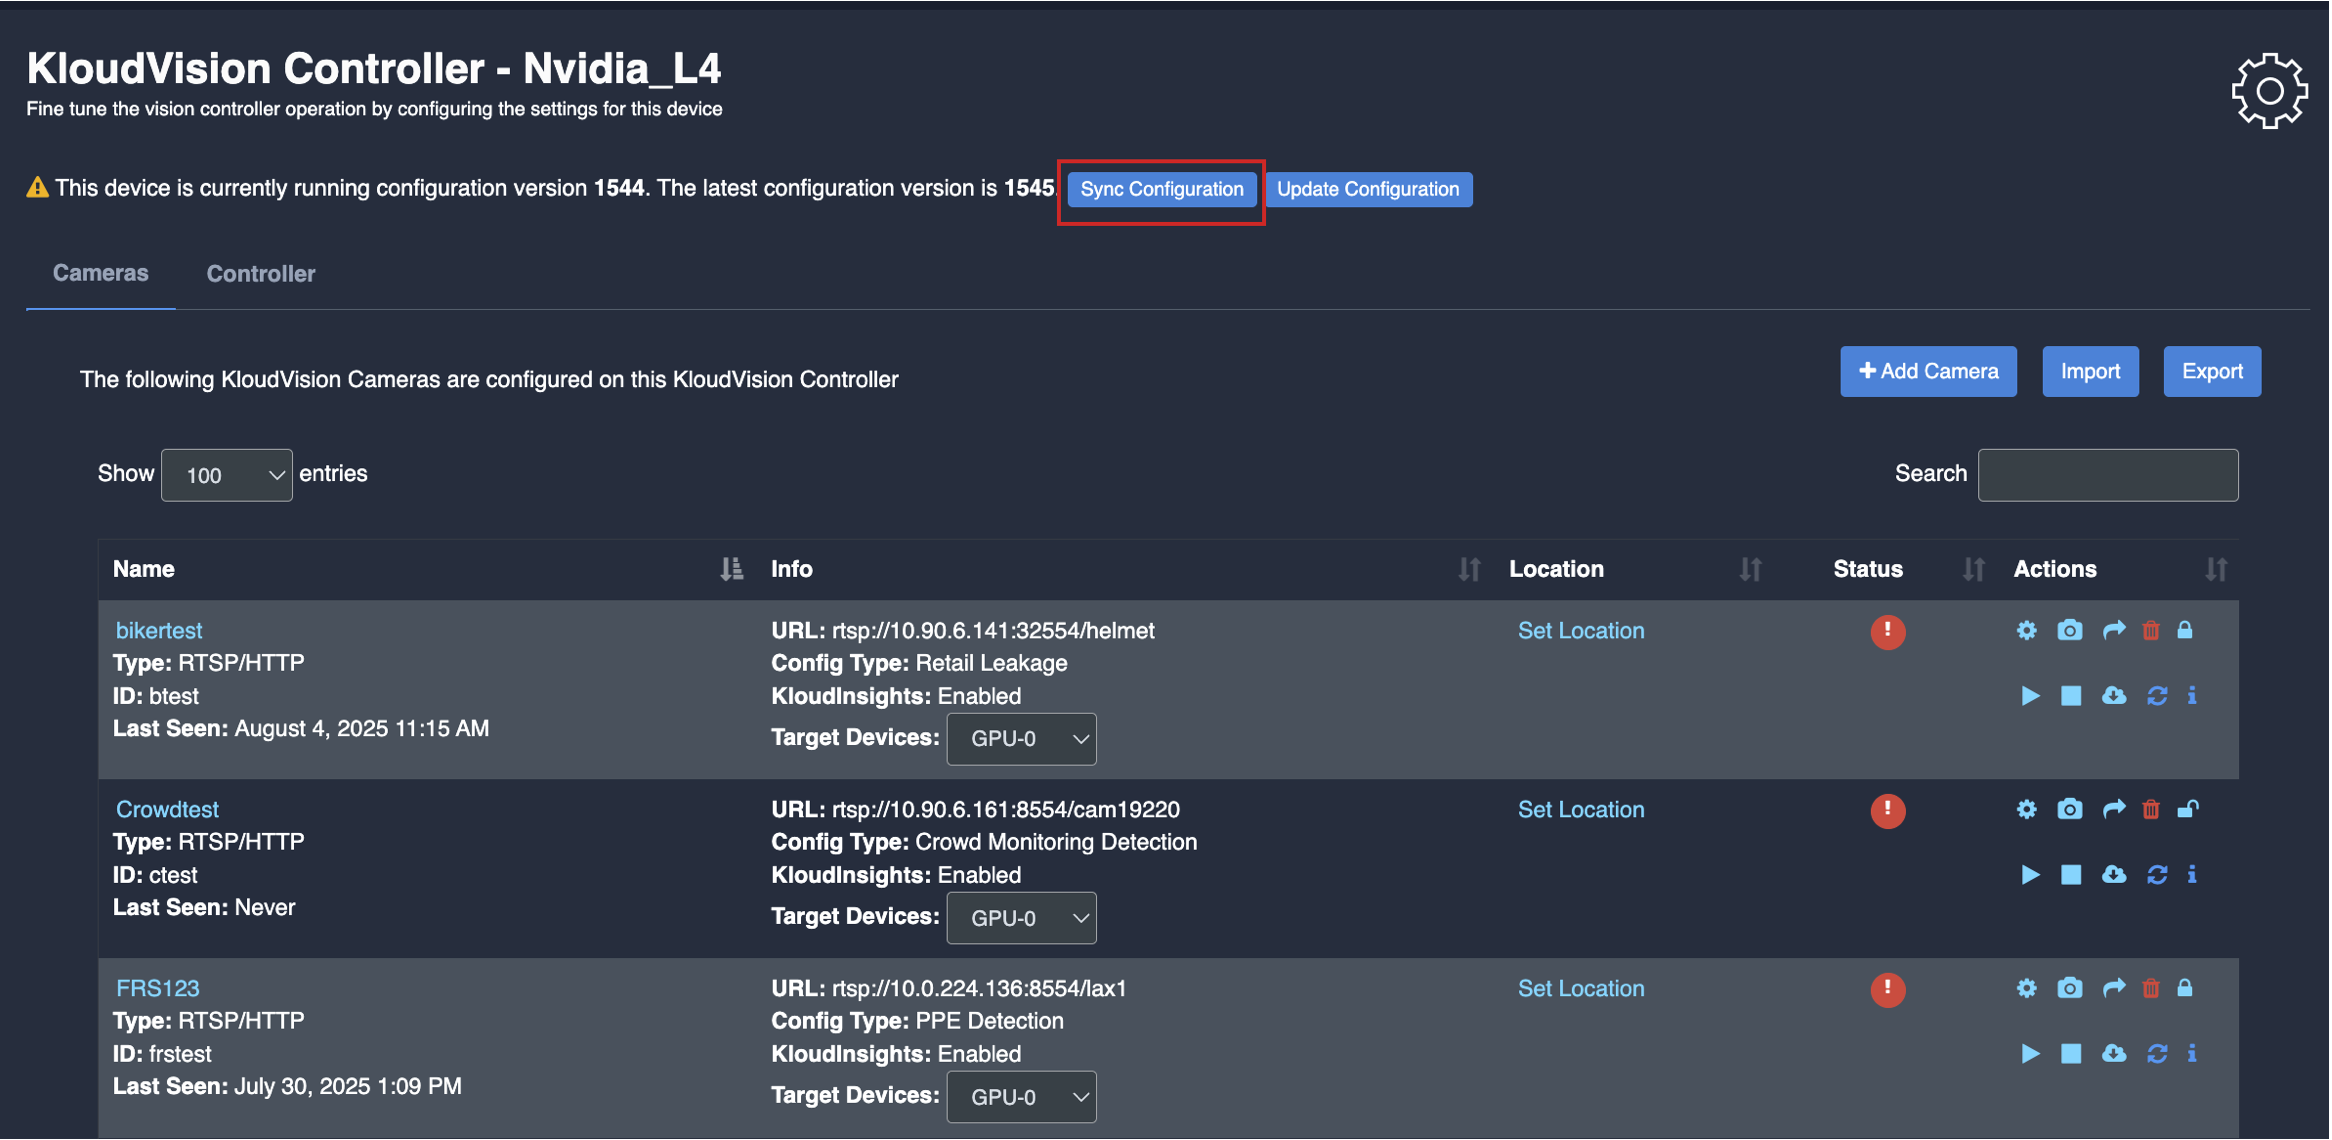This screenshot has width=2332, height=1140.
Task: Delete the Crowdtest camera with trash icon
Action: click(x=2151, y=809)
